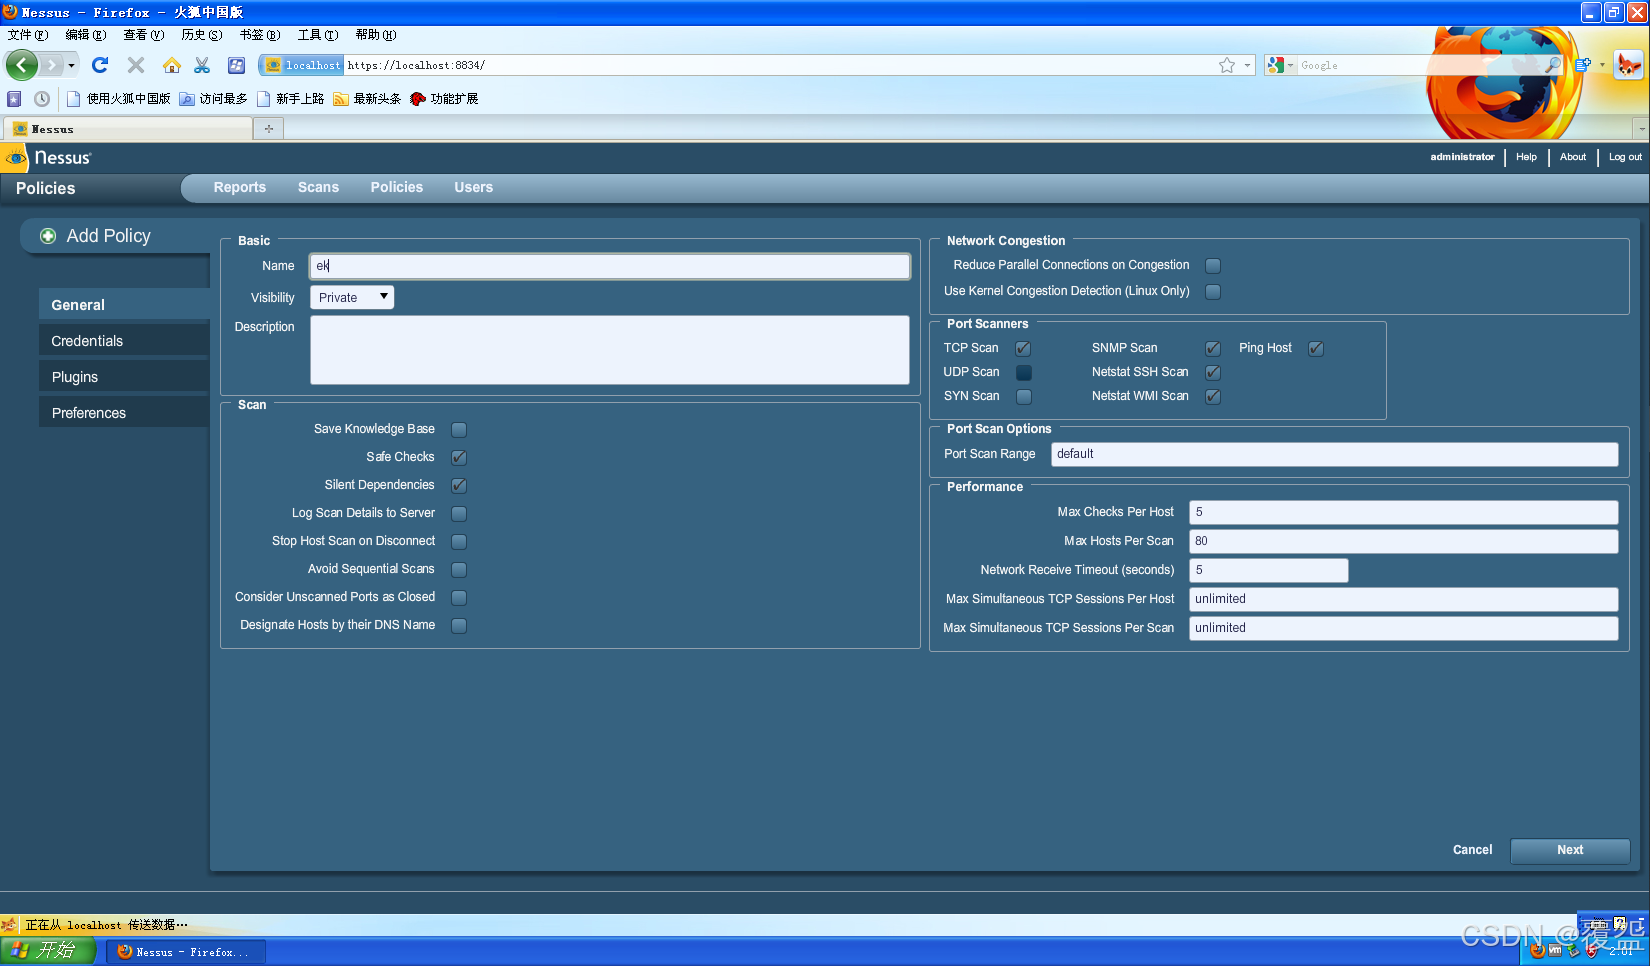Click the Nessus eye logo
The image size is (1650, 966).
tap(16, 158)
